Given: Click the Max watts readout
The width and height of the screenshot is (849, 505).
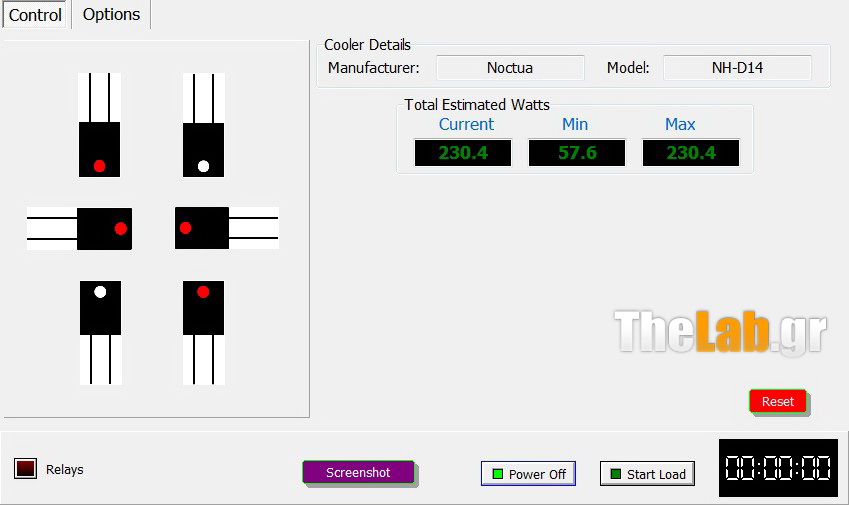Looking at the screenshot, I should [691, 153].
